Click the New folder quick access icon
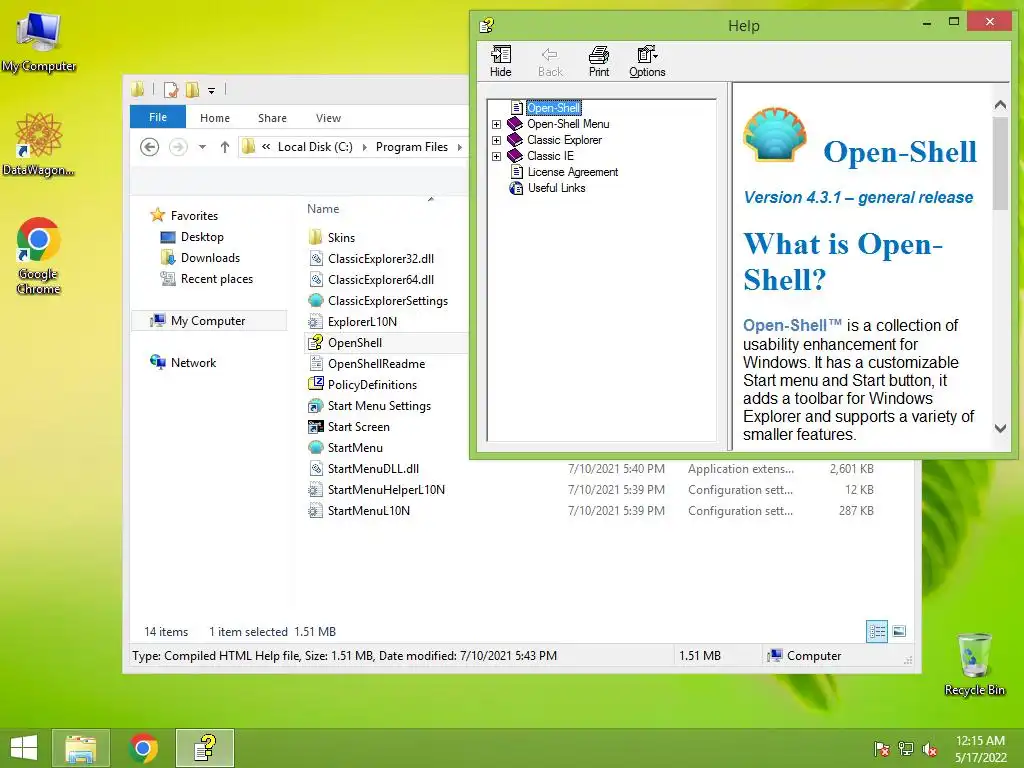This screenshot has height=768, width=1024. [192, 89]
